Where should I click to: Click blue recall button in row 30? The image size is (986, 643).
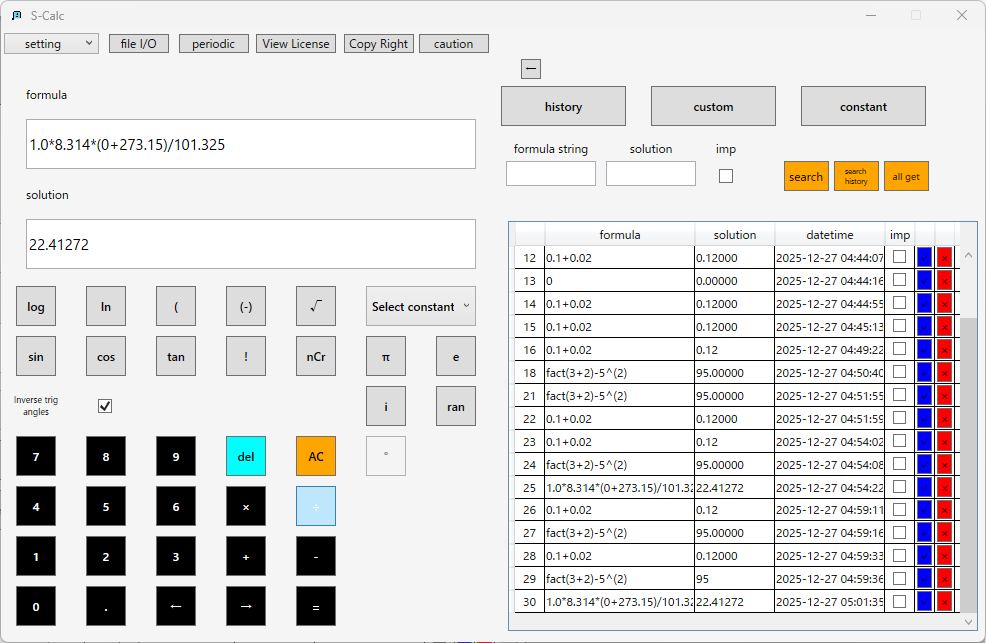coord(924,602)
